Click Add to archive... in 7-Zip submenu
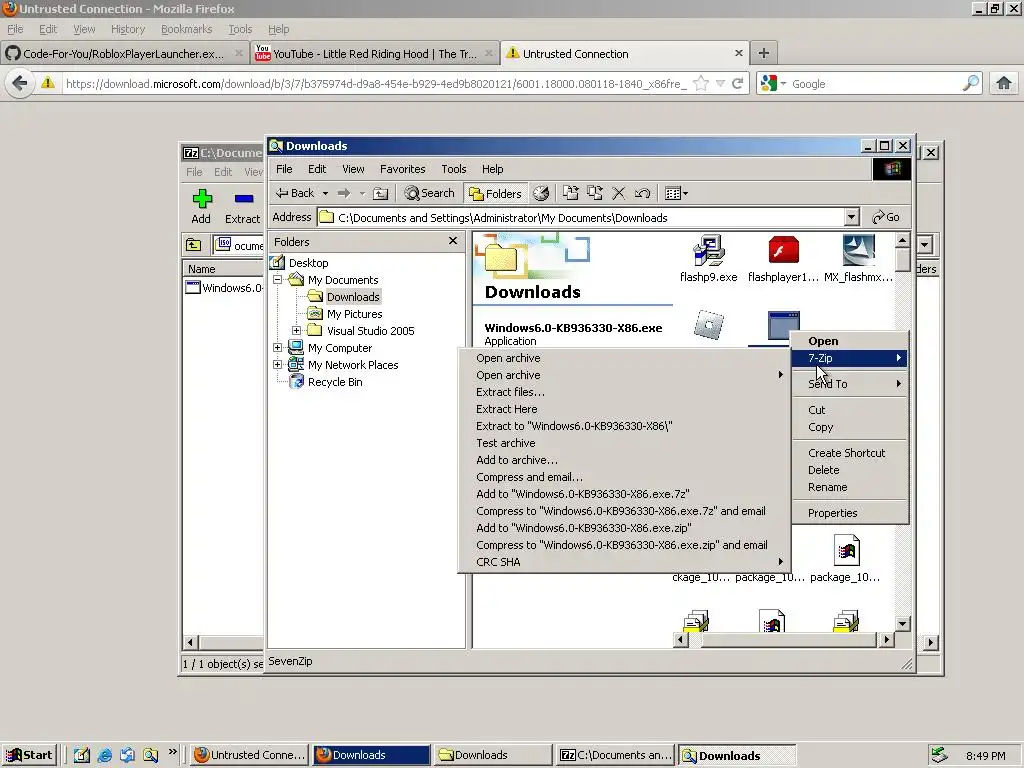This screenshot has width=1024, height=768. 624,460
